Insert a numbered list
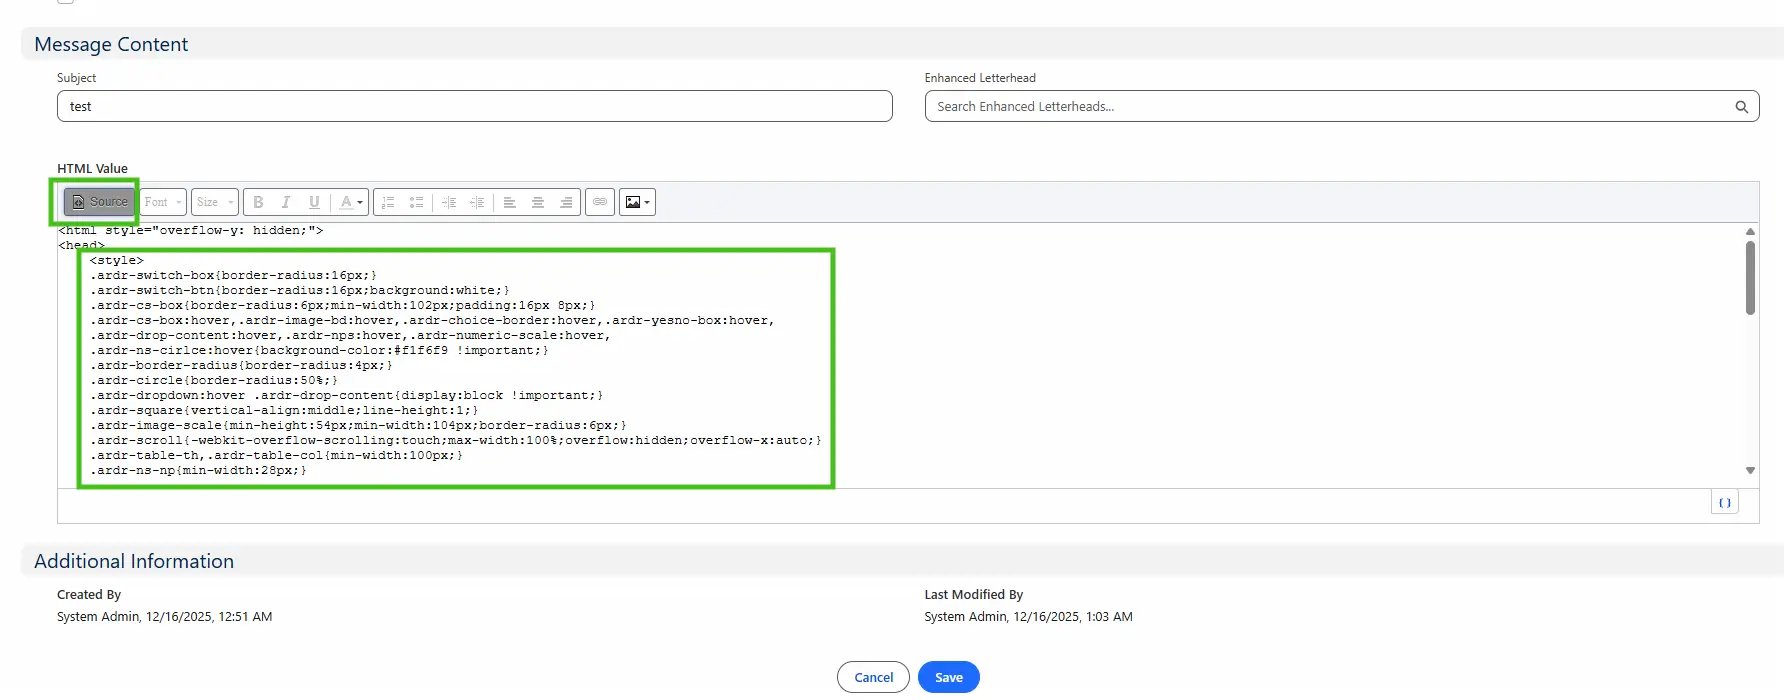The height and width of the screenshot is (700, 1784). 388,202
